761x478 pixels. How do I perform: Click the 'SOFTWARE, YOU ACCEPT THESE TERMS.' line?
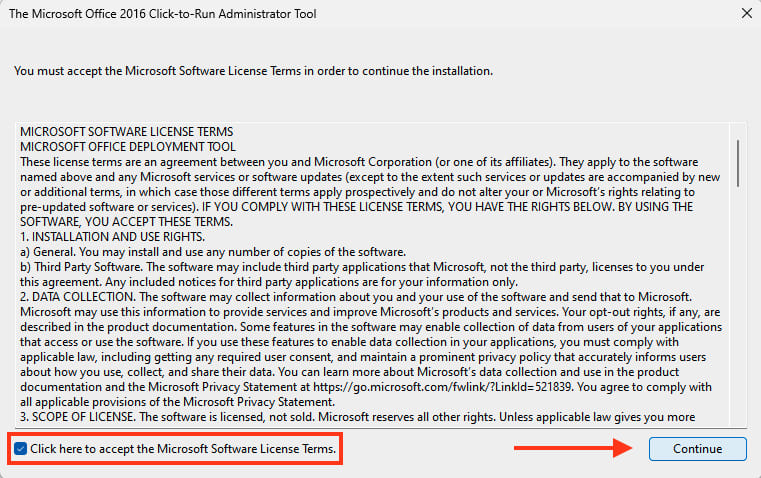pyautogui.click(x=127, y=222)
